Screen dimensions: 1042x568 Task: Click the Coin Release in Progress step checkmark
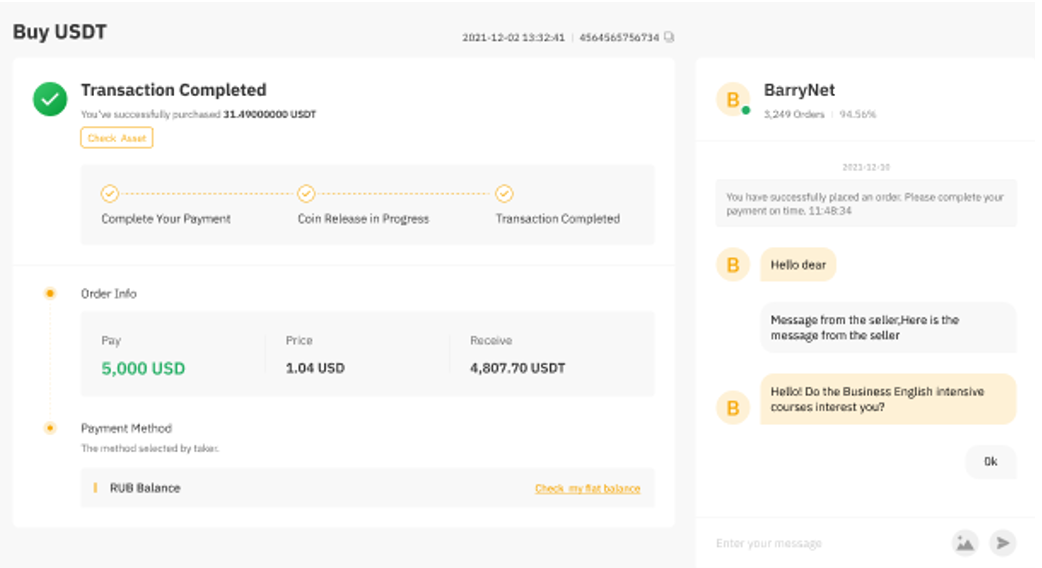[306, 194]
